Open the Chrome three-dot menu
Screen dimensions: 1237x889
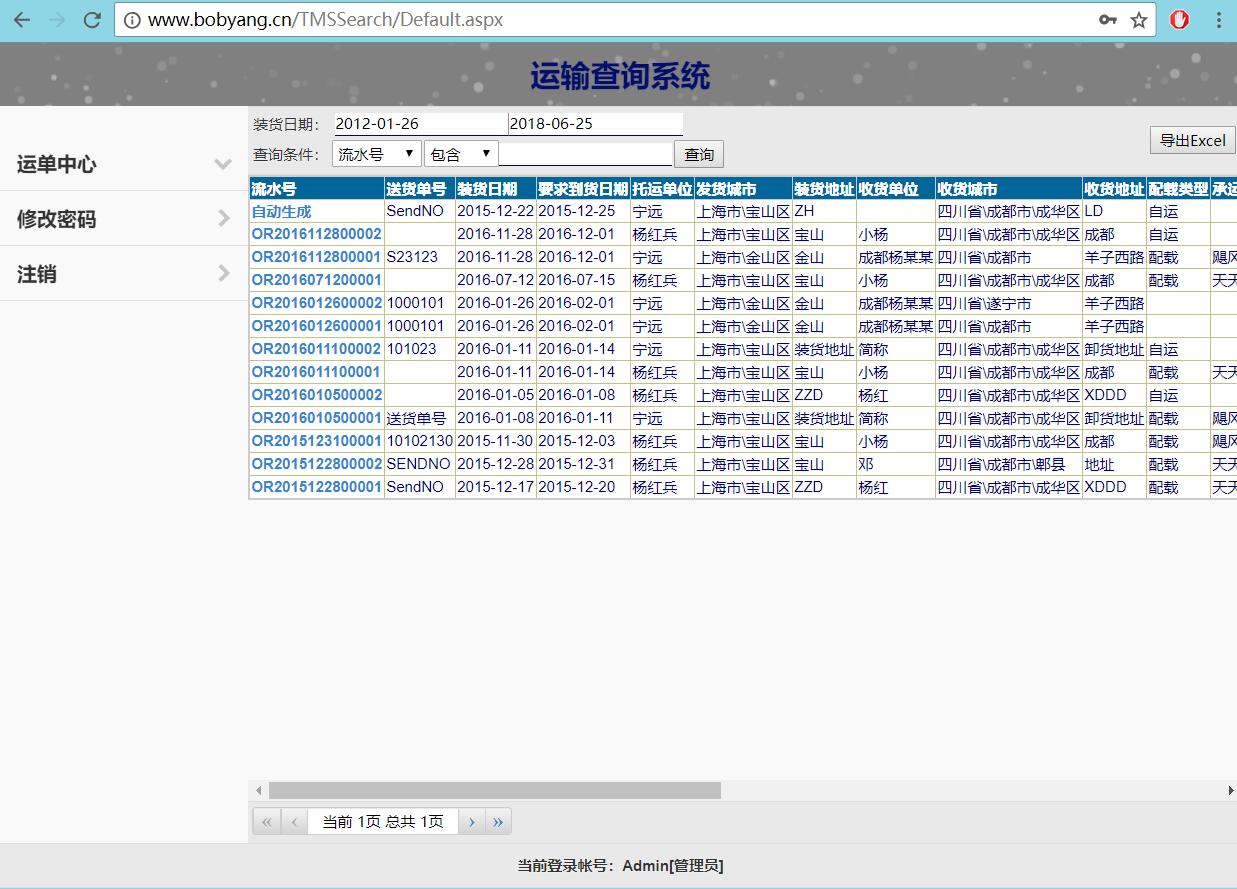point(1219,20)
